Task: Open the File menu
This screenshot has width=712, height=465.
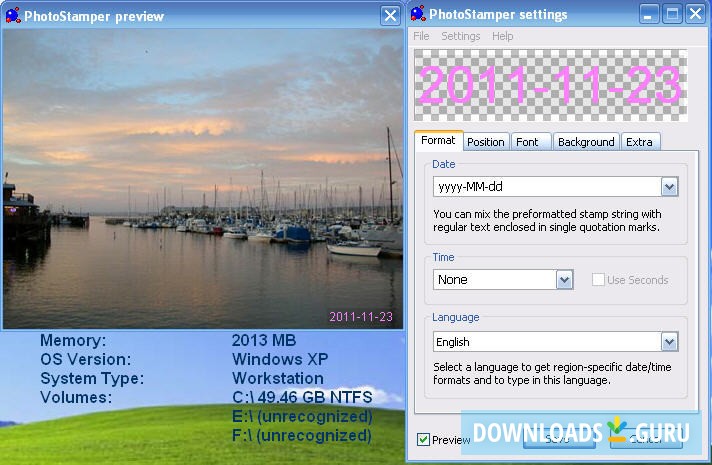Action: [421, 36]
